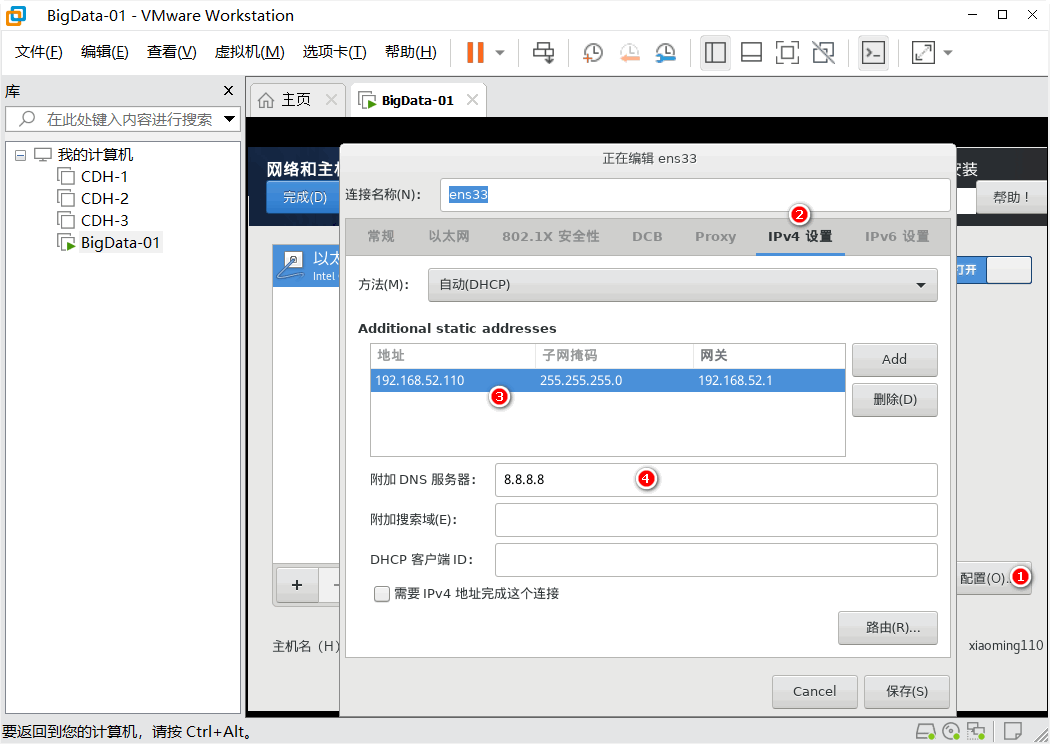Save the connection with 保存(S)
This screenshot has height=744, width=1050.
click(x=906, y=691)
